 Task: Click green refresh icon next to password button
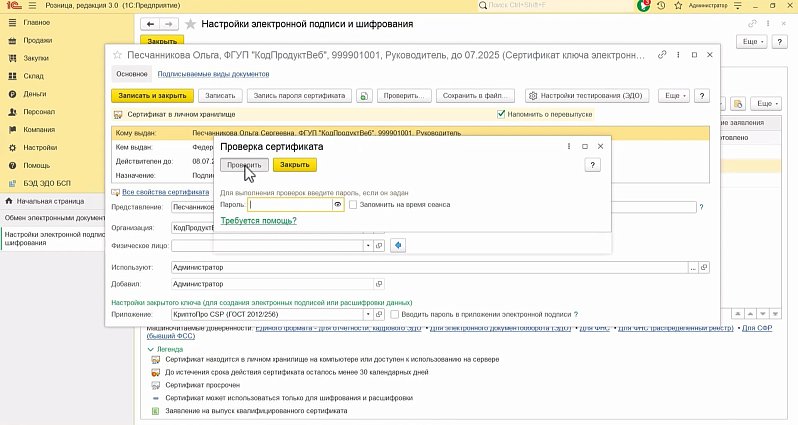point(364,96)
